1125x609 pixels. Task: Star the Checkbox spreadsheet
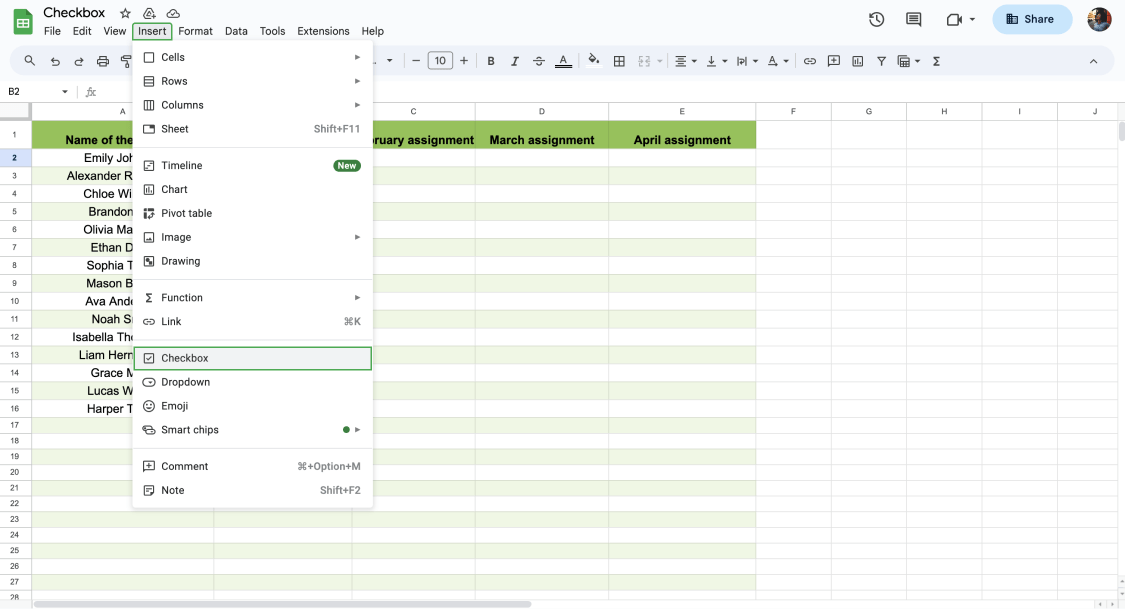(x=124, y=12)
